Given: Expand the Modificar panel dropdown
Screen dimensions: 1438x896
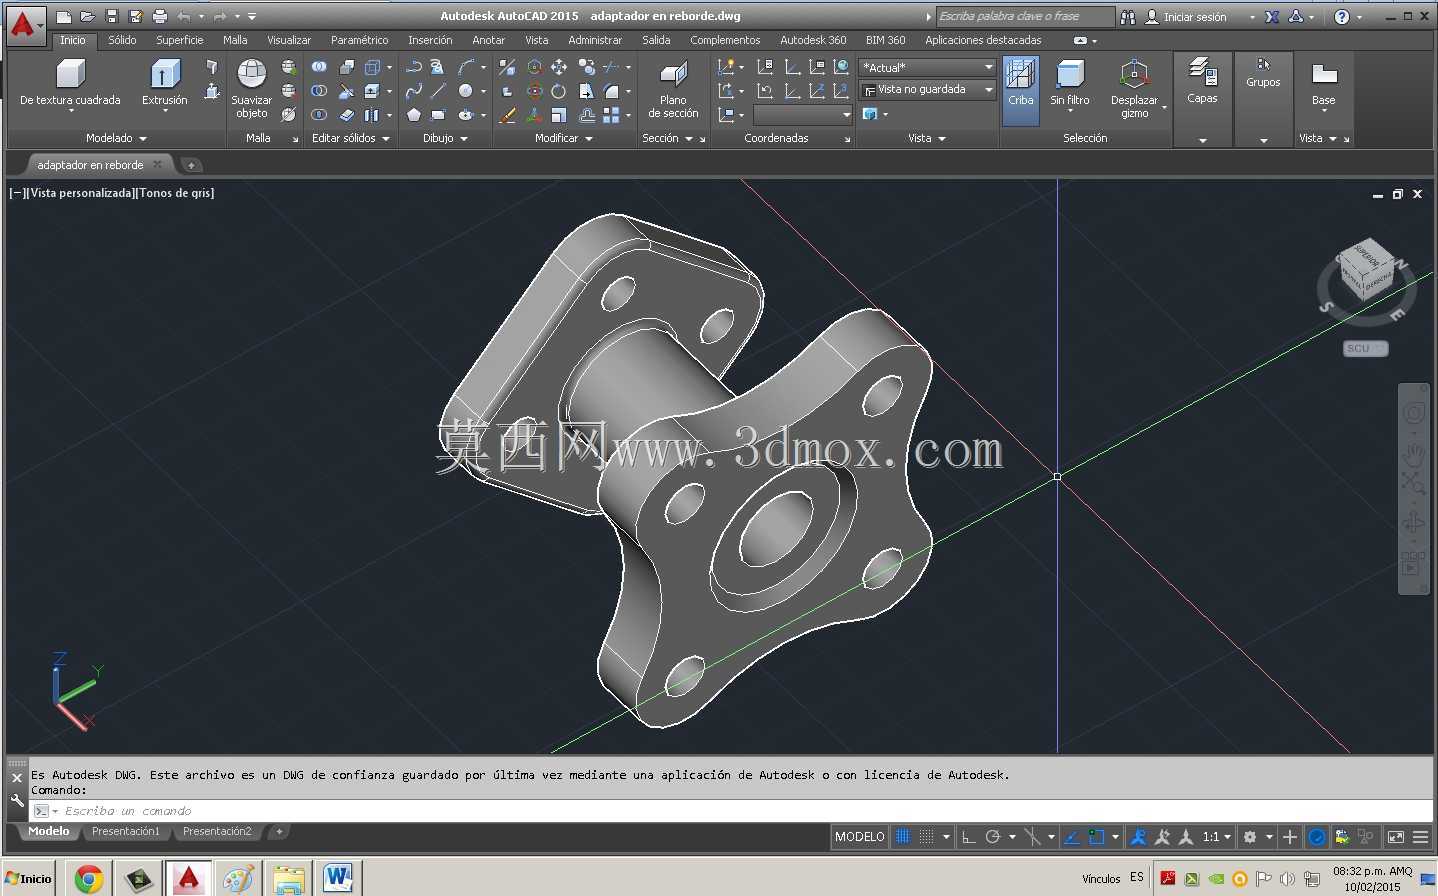Looking at the screenshot, I should point(563,138).
